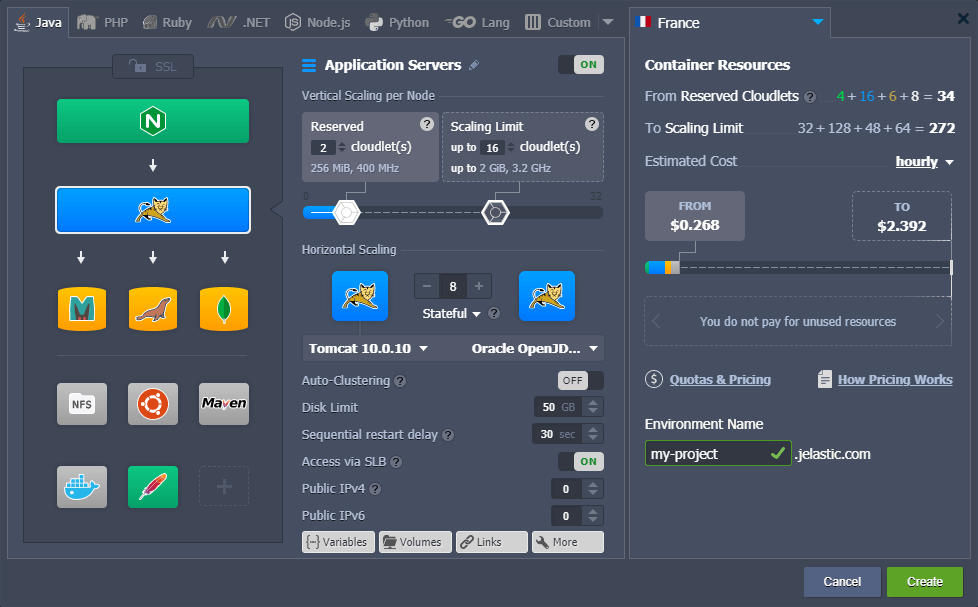Screen dimensions: 978x607
Task: Show previous pricing hint arrow
Action: coord(656,321)
